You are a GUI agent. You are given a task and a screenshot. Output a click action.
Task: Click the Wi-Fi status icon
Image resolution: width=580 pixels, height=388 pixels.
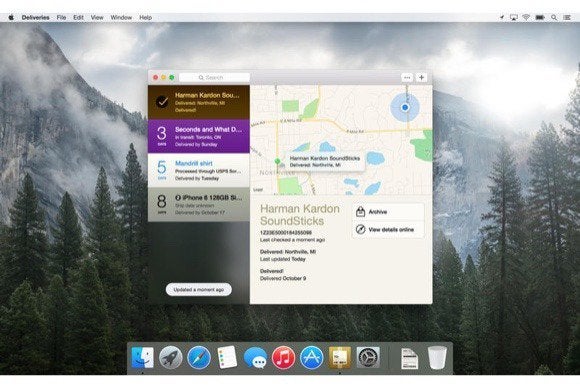coord(526,17)
